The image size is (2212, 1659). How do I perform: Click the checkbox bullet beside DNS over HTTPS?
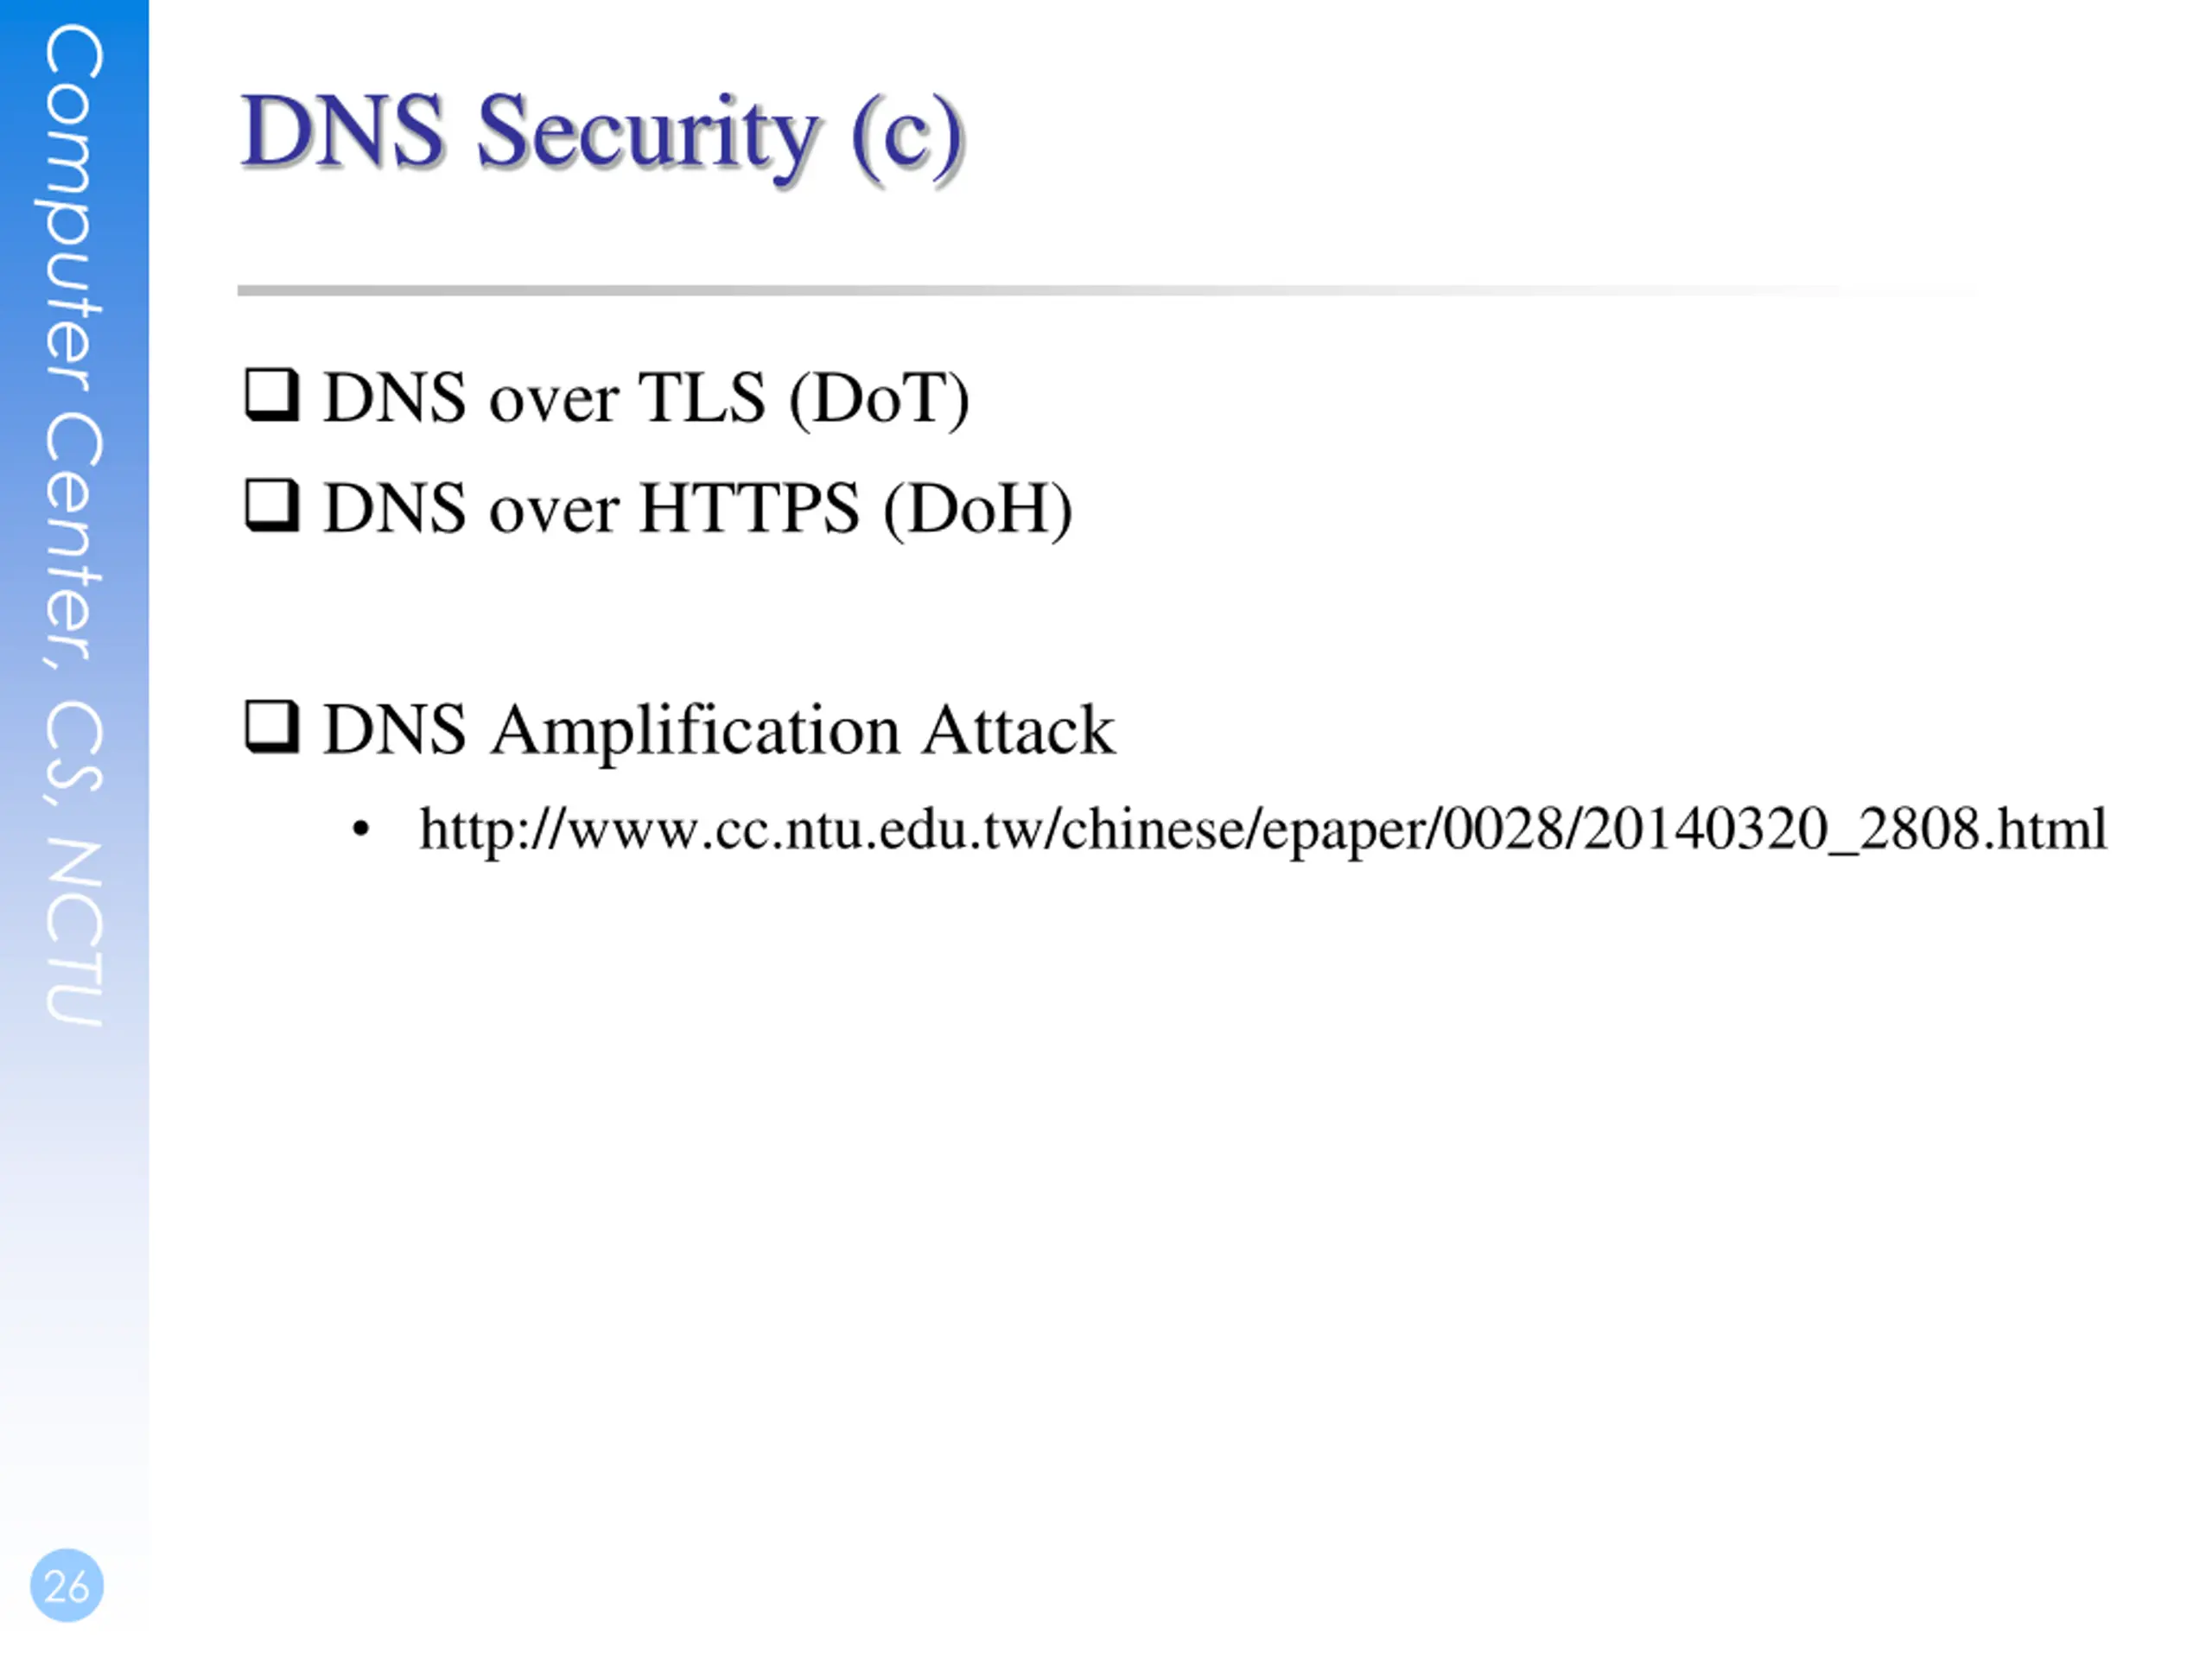[272, 506]
